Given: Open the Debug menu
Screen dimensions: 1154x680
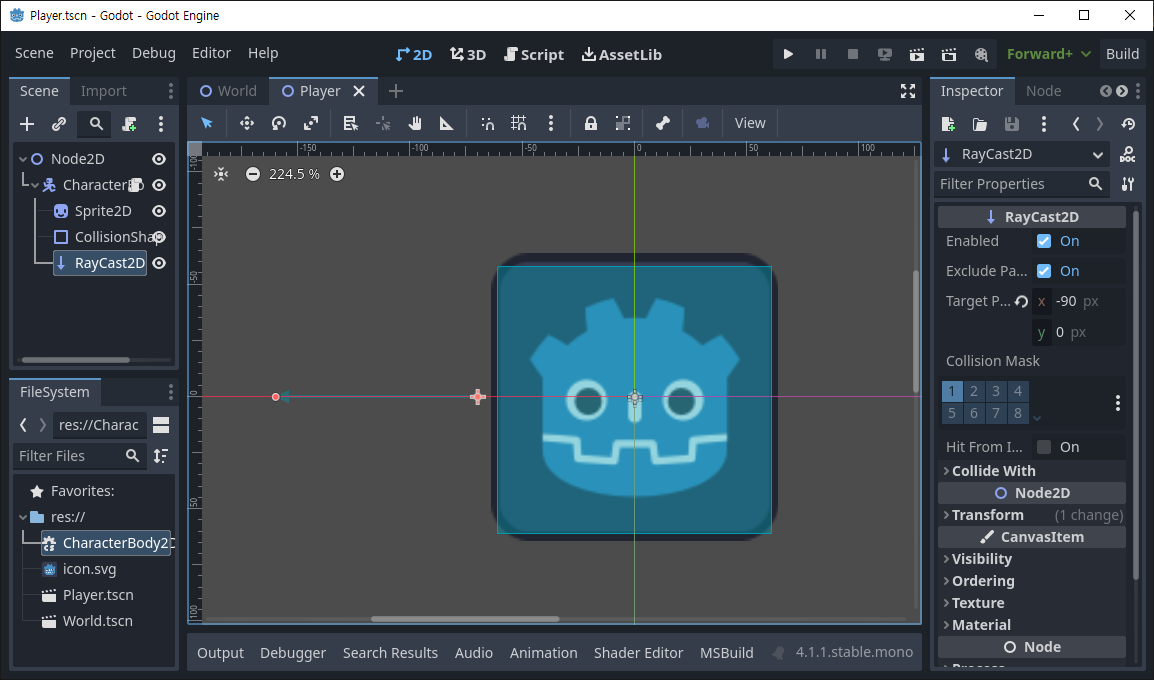Looking at the screenshot, I should (154, 53).
